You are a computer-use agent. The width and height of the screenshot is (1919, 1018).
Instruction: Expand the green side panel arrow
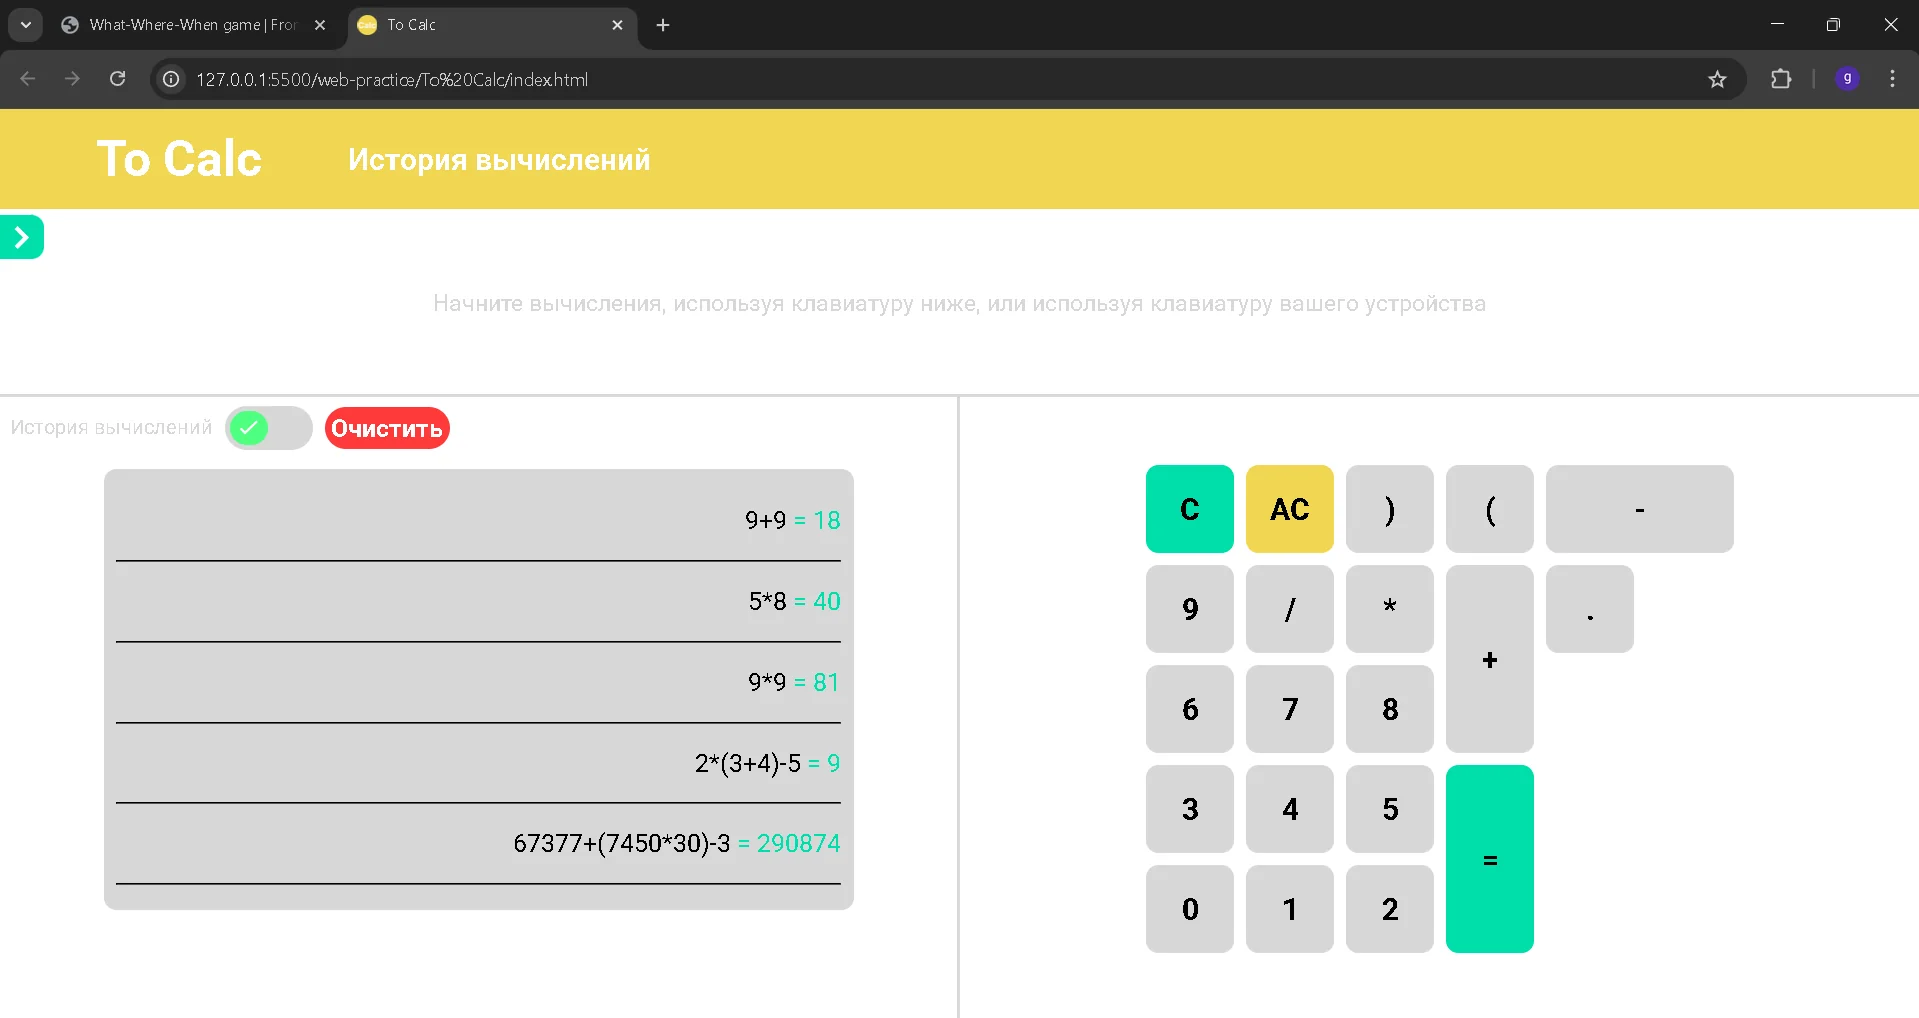point(21,237)
